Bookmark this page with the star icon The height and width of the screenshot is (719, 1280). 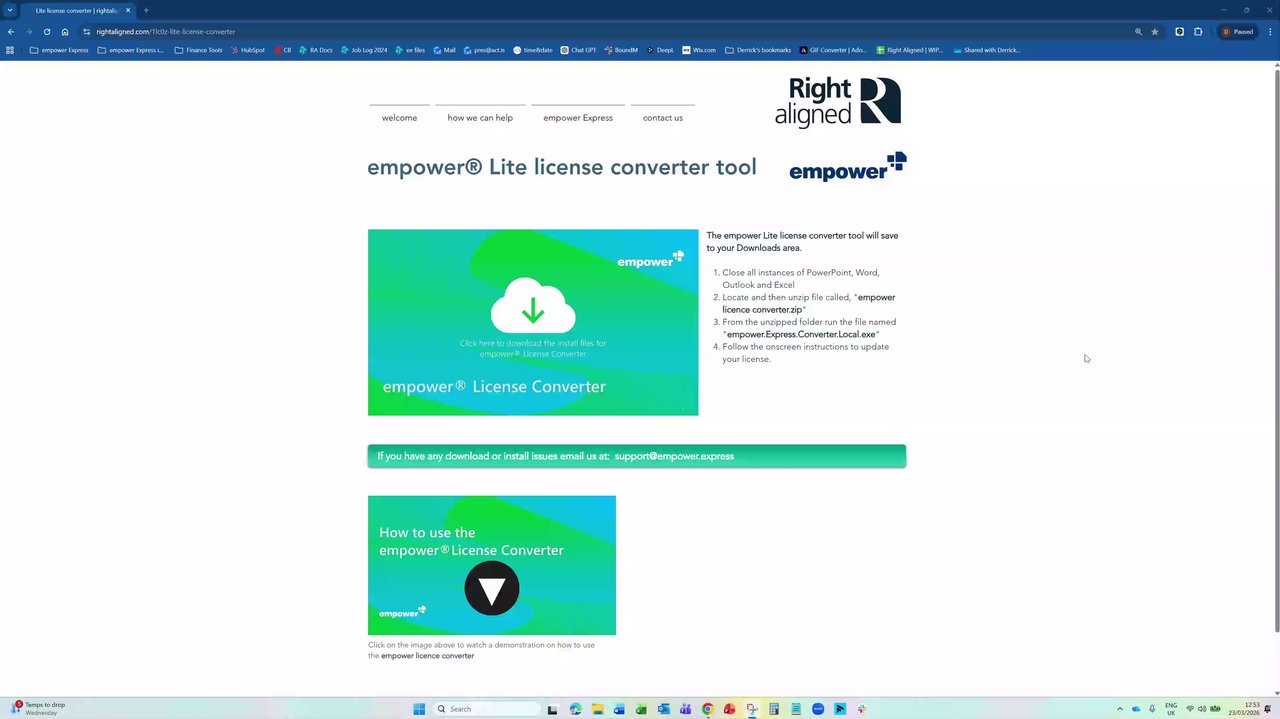1155,32
